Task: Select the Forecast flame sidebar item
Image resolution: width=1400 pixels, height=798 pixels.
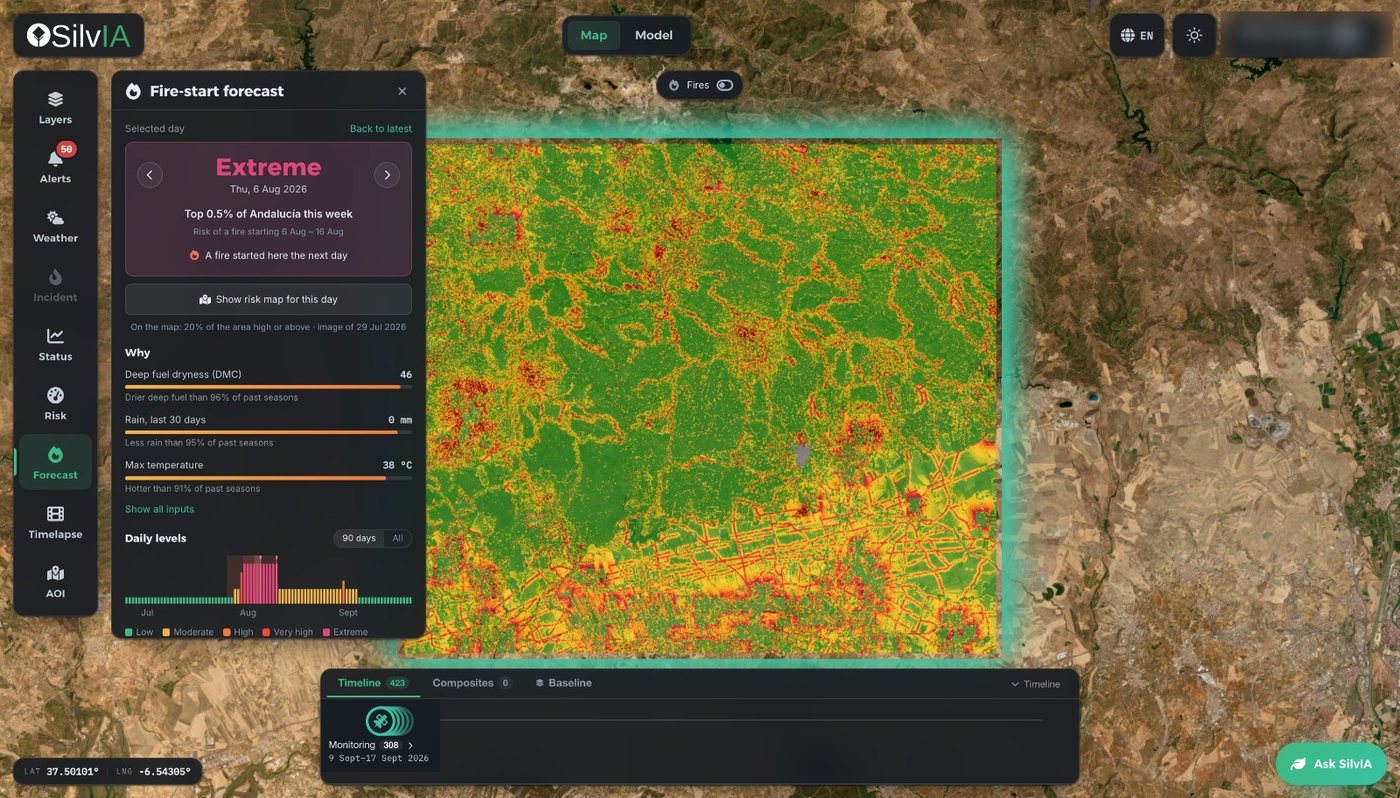Action: 55,462
